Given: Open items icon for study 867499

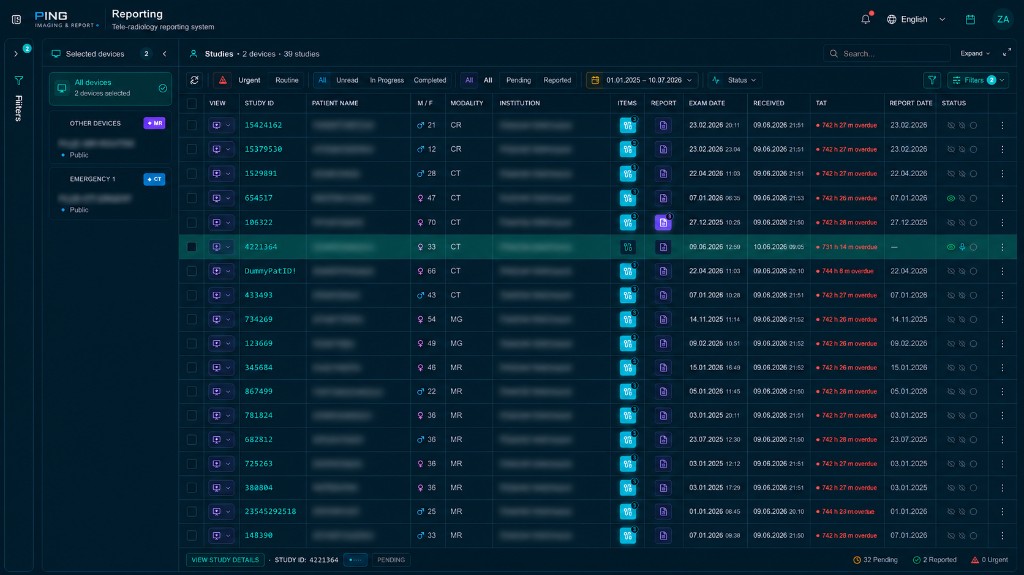Looking at the screenshot, I should [x=628, y=391].
